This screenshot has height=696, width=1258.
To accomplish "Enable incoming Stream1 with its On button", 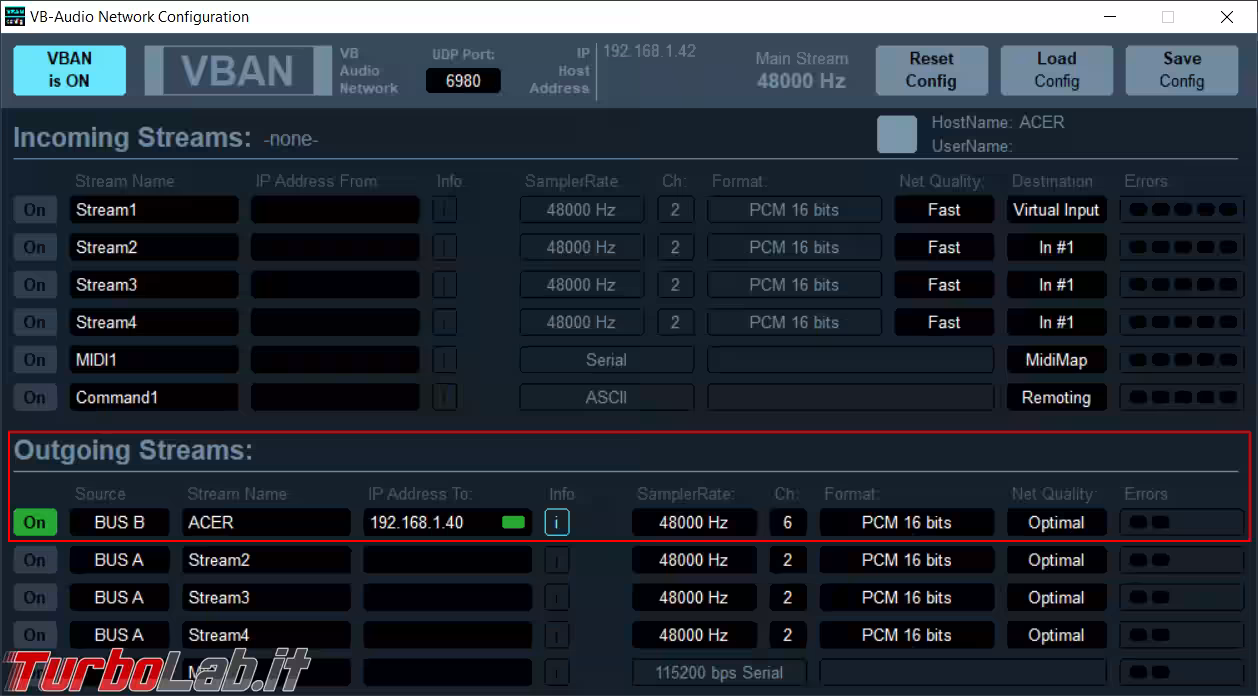I will 35,210.
